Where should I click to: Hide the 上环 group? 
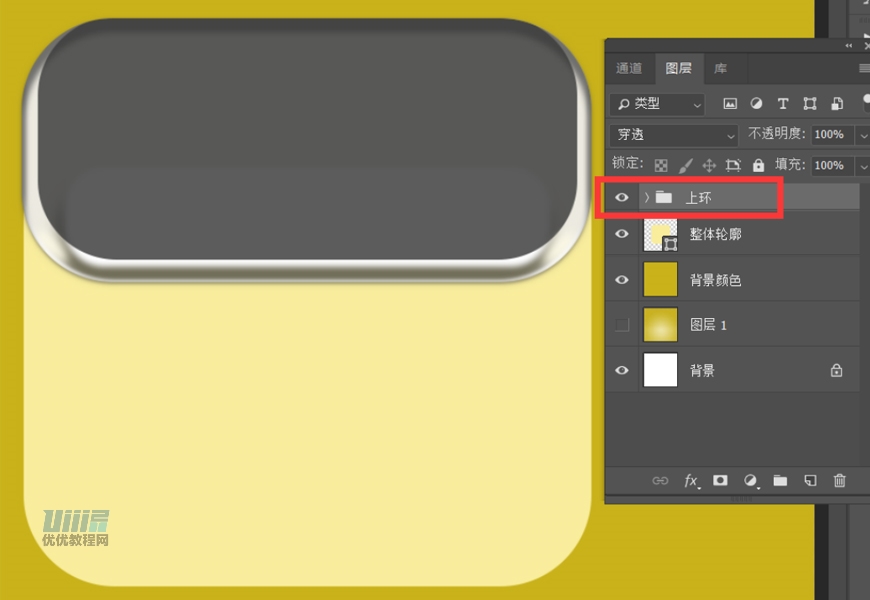[622, 197]
